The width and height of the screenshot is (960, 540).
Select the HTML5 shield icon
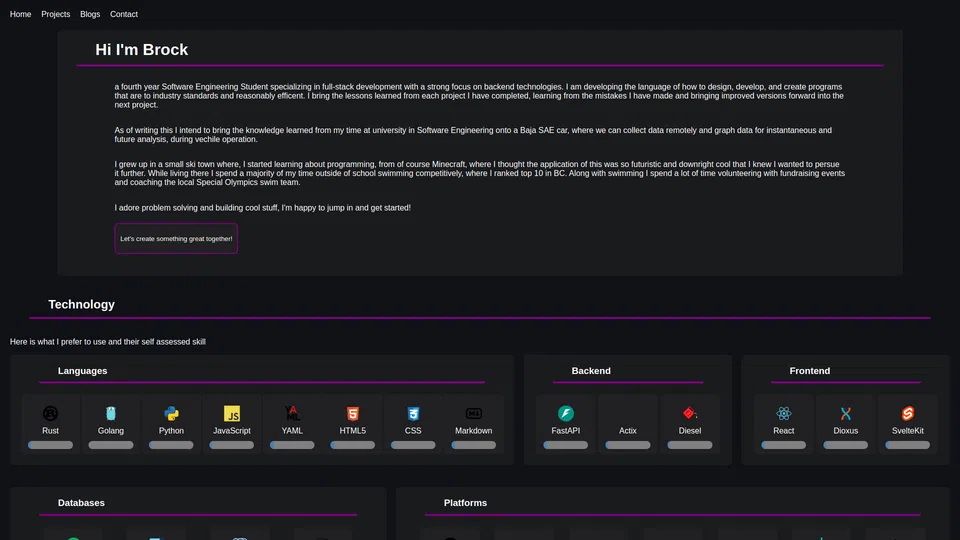coord(353,414)
